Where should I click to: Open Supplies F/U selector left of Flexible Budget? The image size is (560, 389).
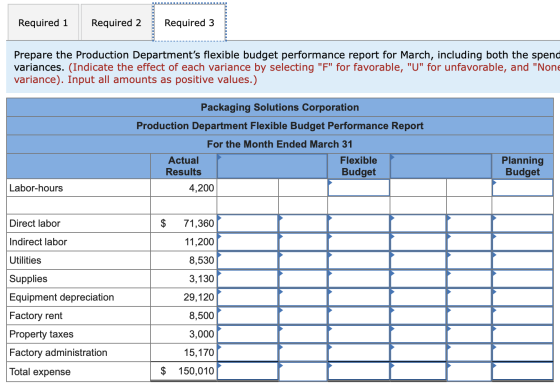(303, 279)
